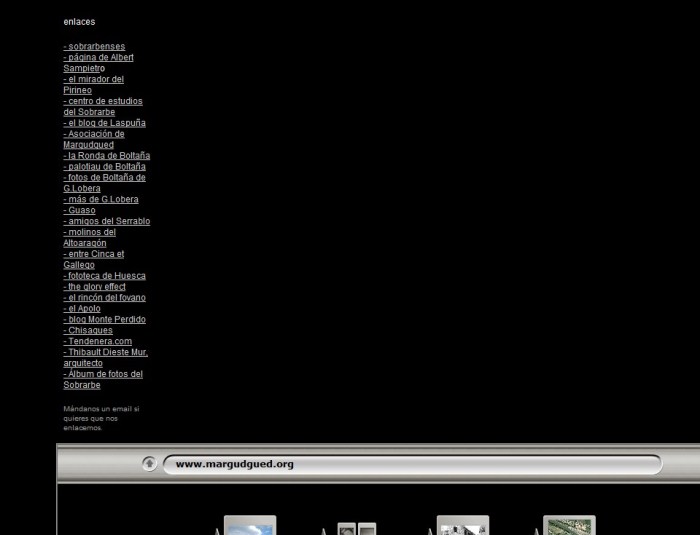Go to fototeca de Huesca

click(104, 276)
